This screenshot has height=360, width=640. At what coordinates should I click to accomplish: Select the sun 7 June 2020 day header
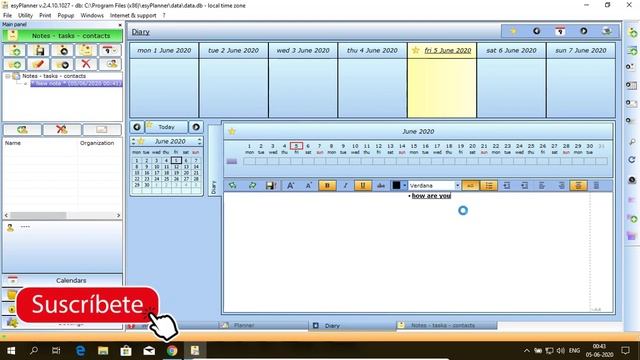click(581, 50)
